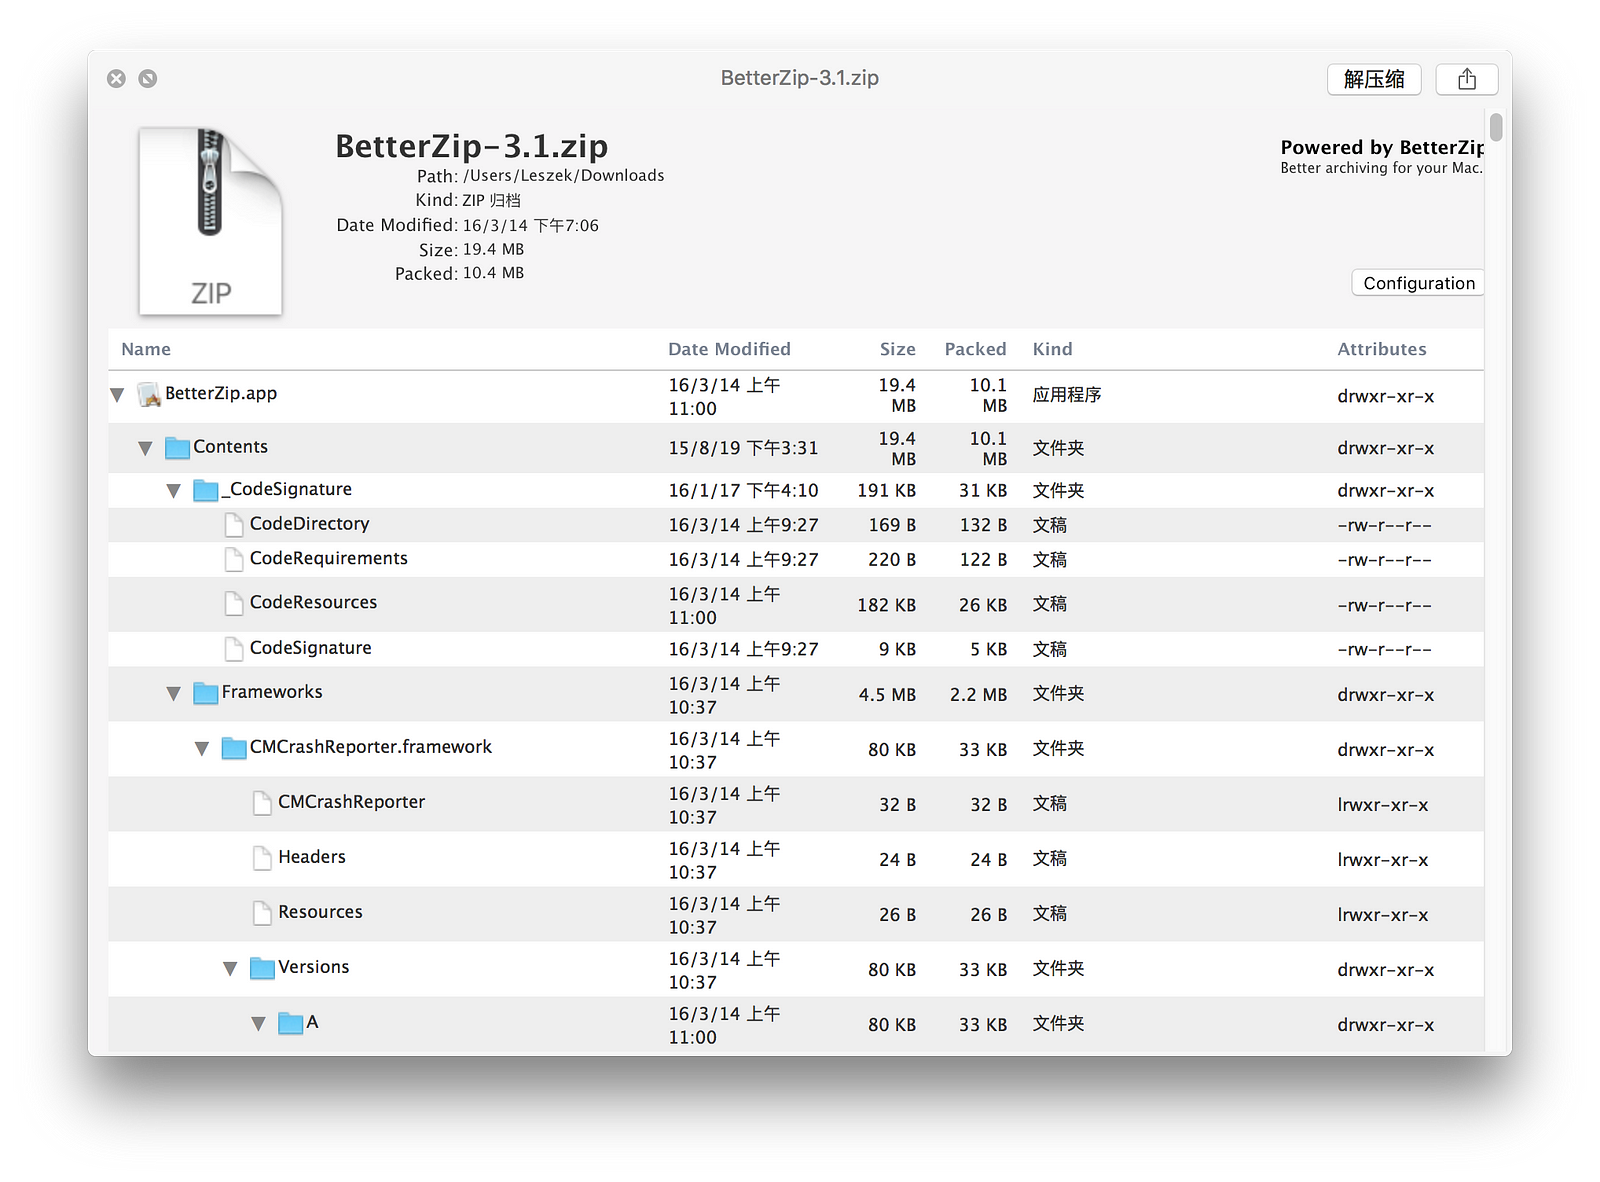Viewport: 1600px width, 1182px height.
Task: Click the Resources file icon
Action: pyautogui.click(x=262, y=913)
